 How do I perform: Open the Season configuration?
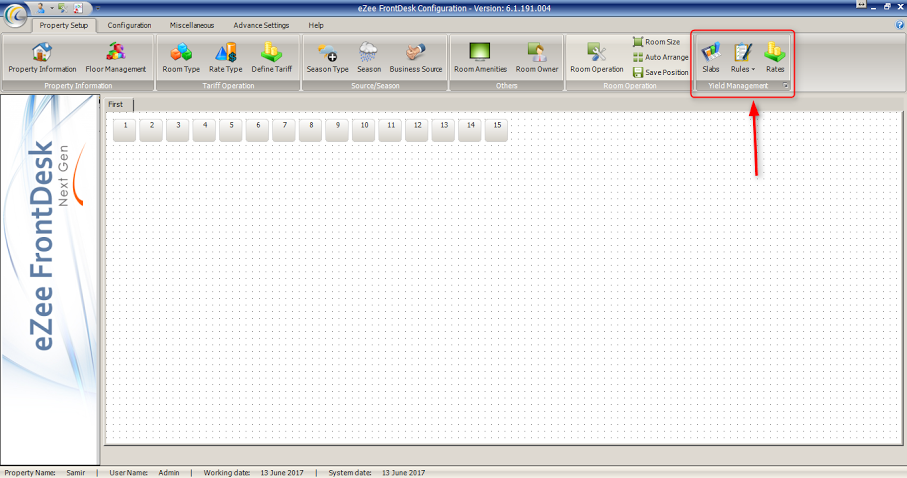click(x=369, y=58)
